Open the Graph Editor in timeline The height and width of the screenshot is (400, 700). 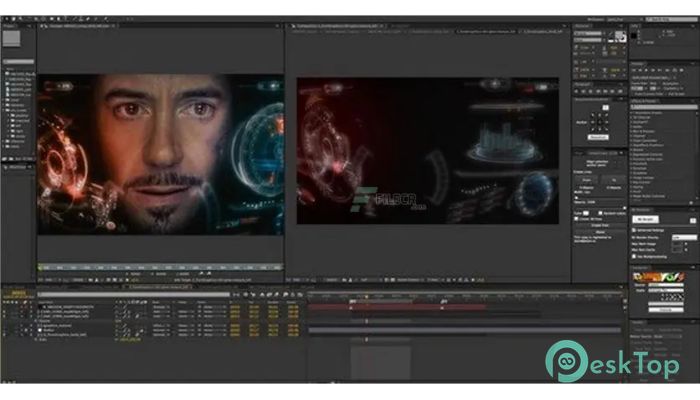300,295
